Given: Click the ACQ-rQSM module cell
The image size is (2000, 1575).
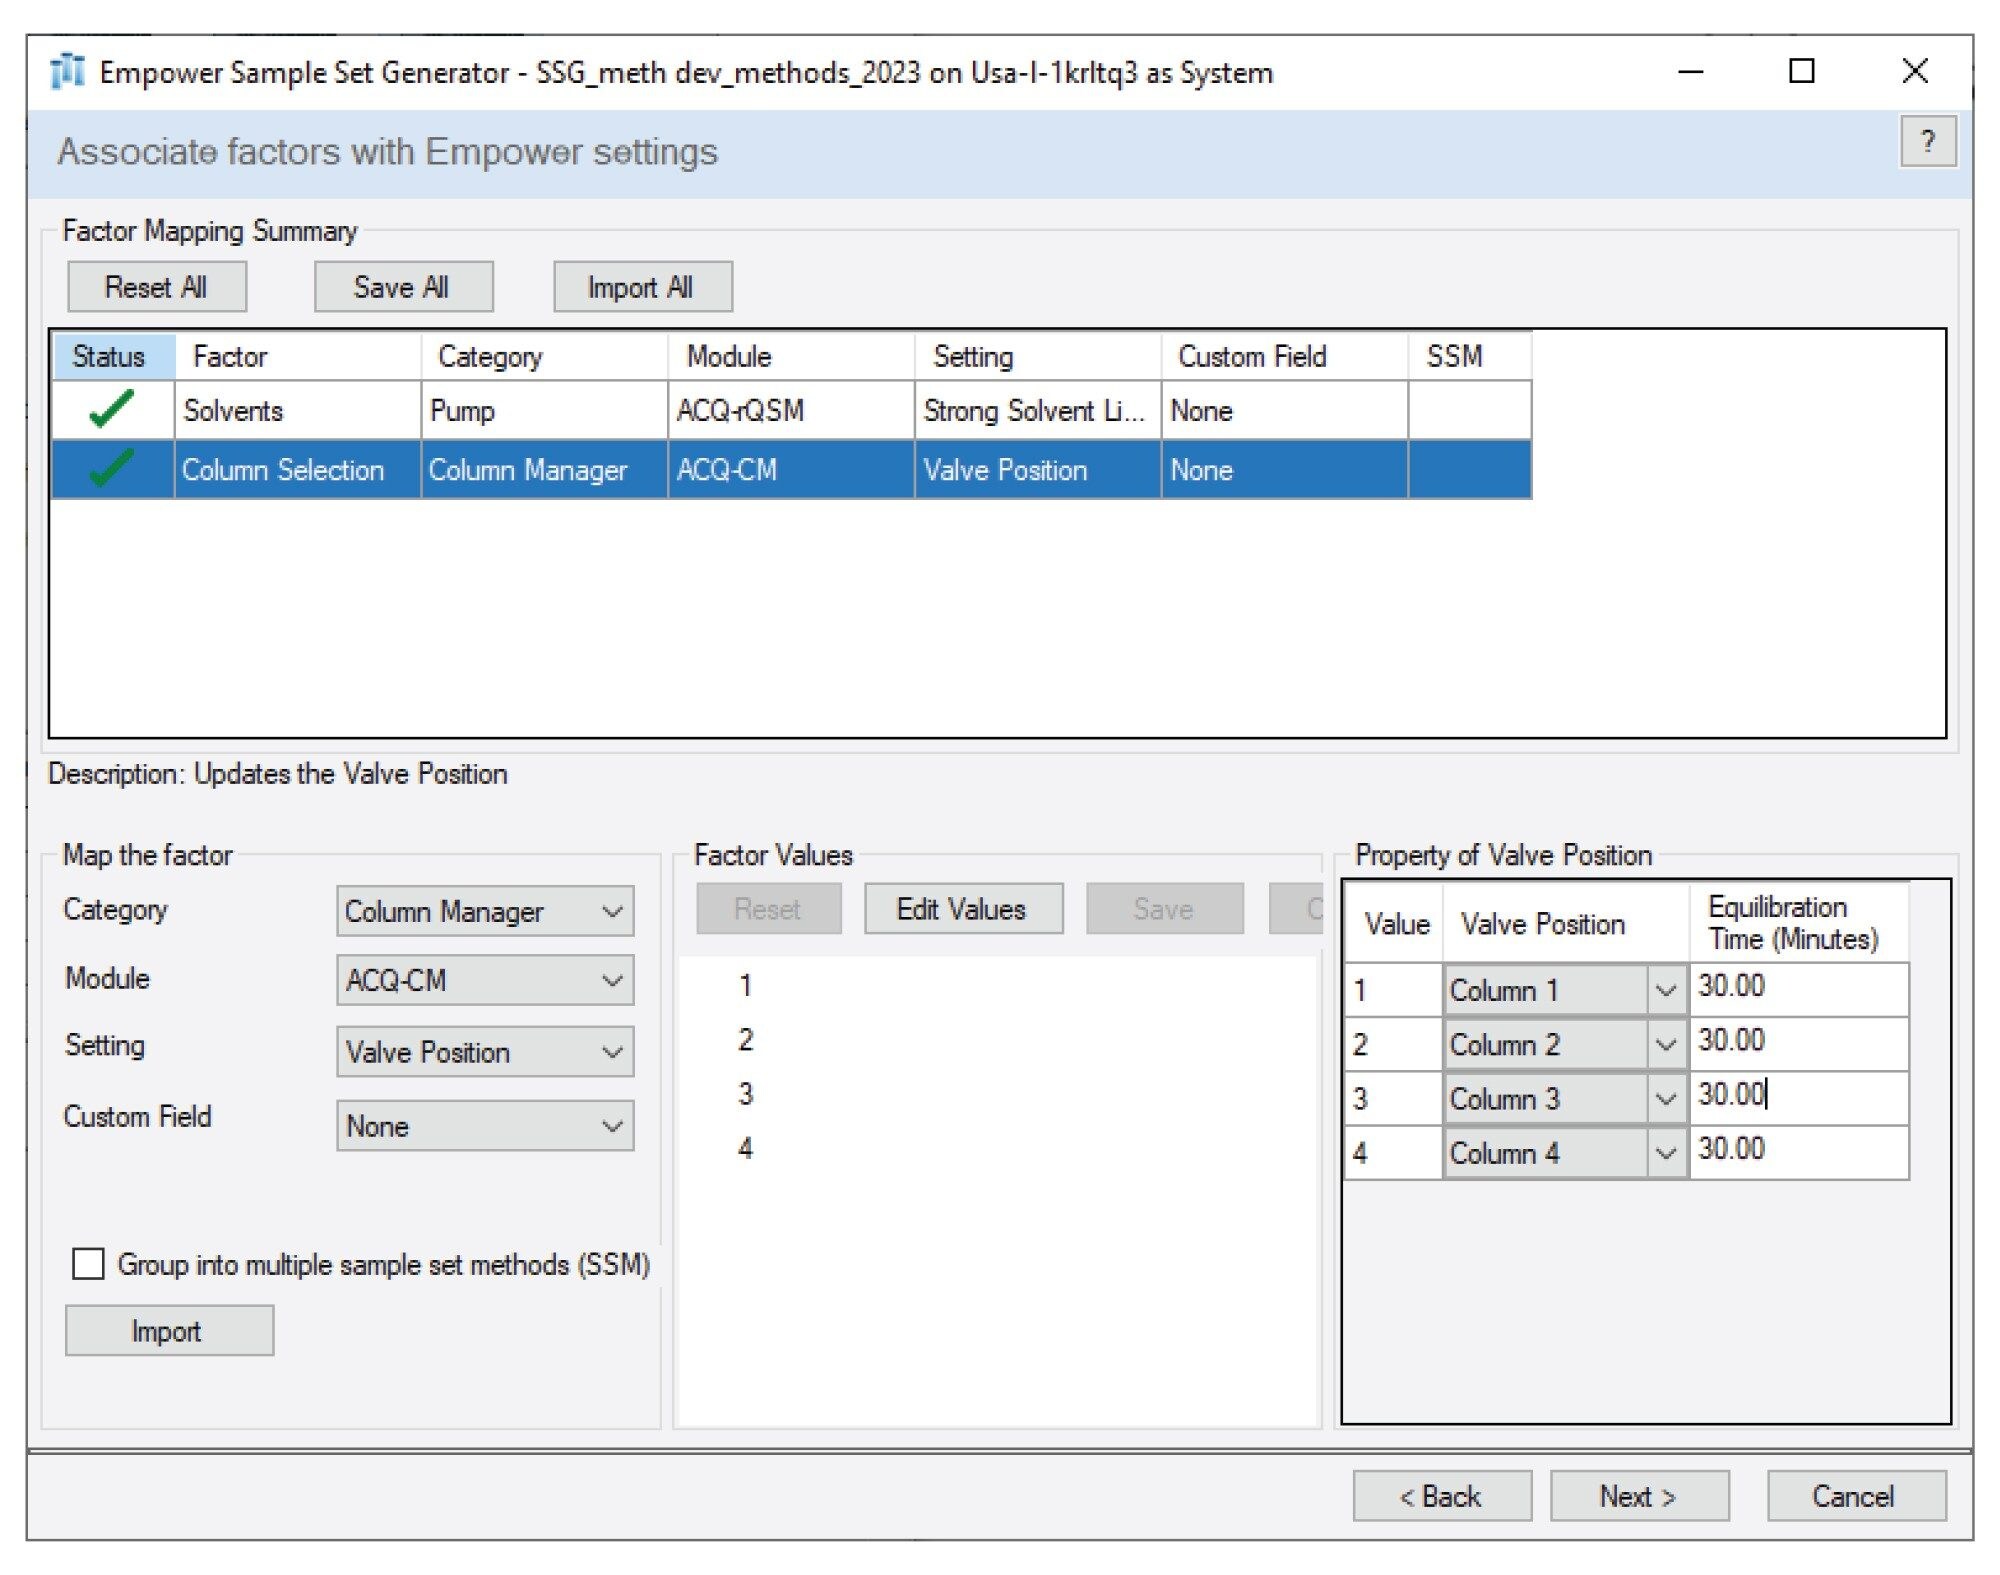Looking at the screenshot, I should coord(791,410).
